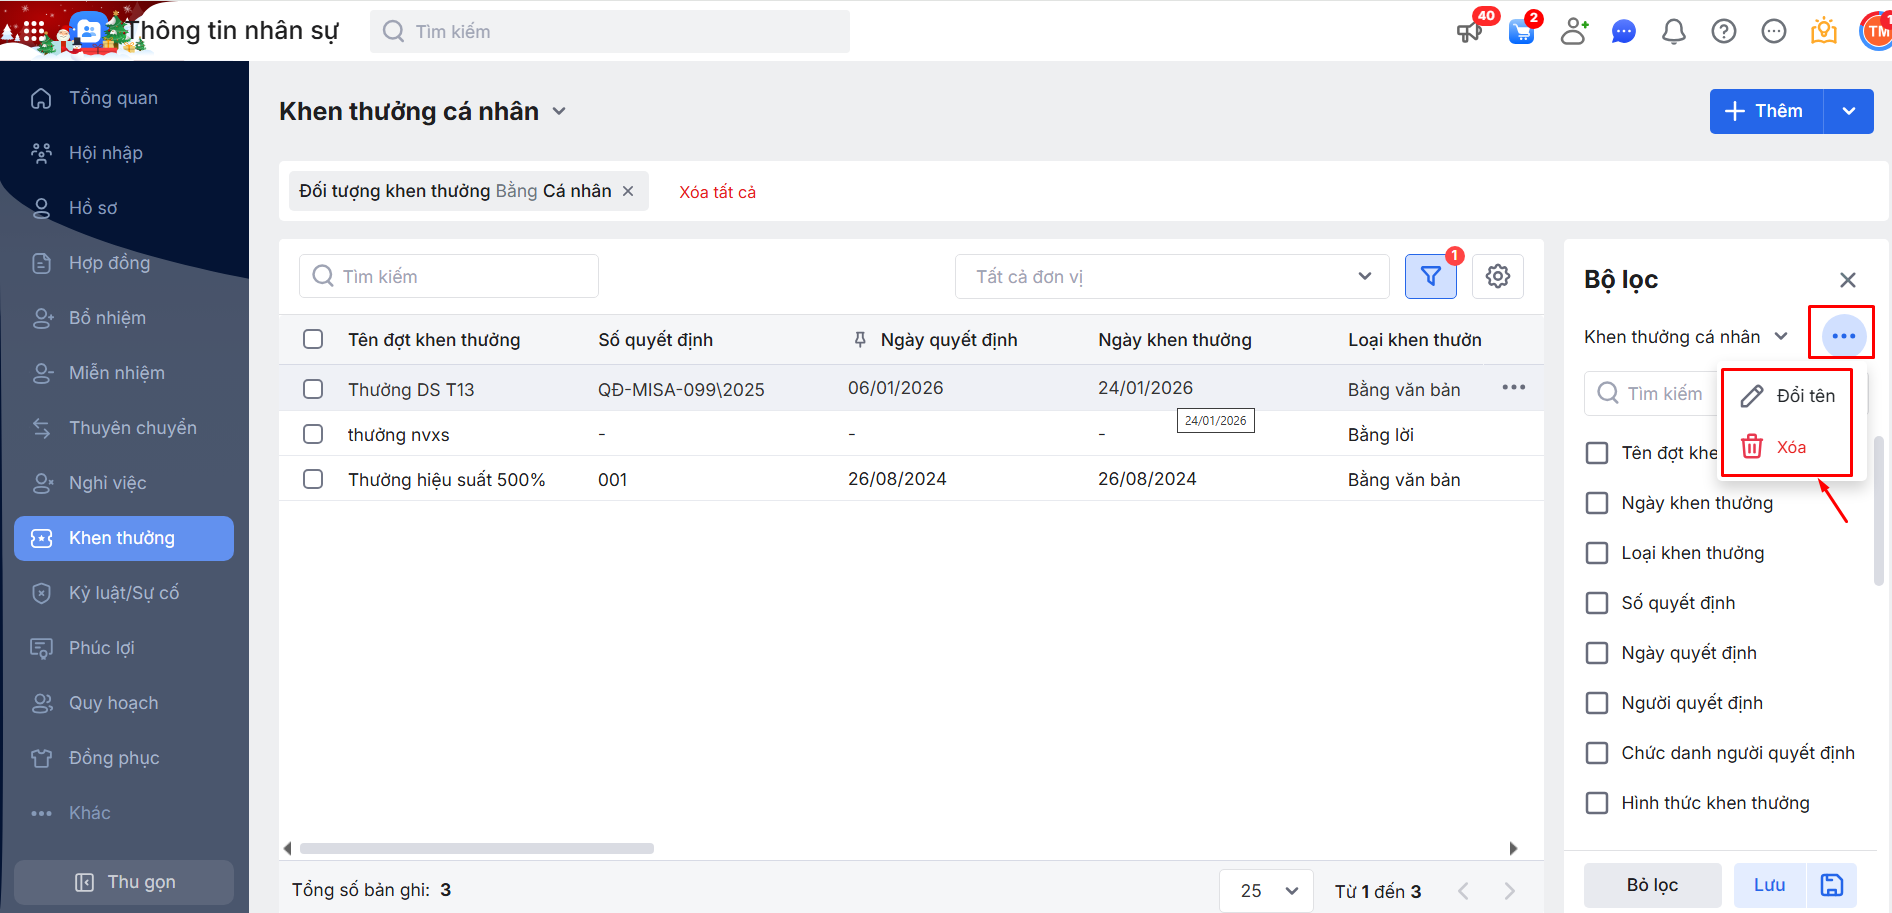The width and height of the screenshot is (1892, 913).
Task: Click the Lưu button
Action: [1770, 885]
